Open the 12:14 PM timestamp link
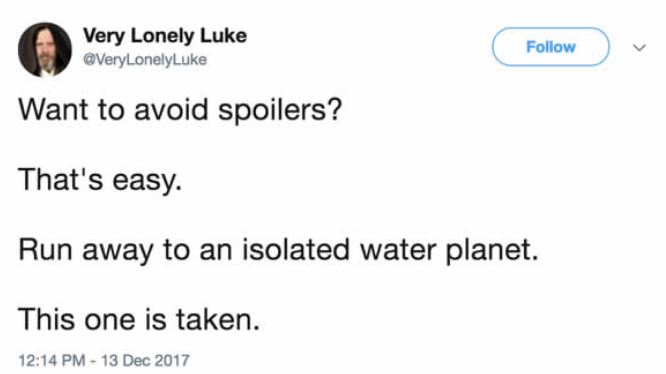 51,360
